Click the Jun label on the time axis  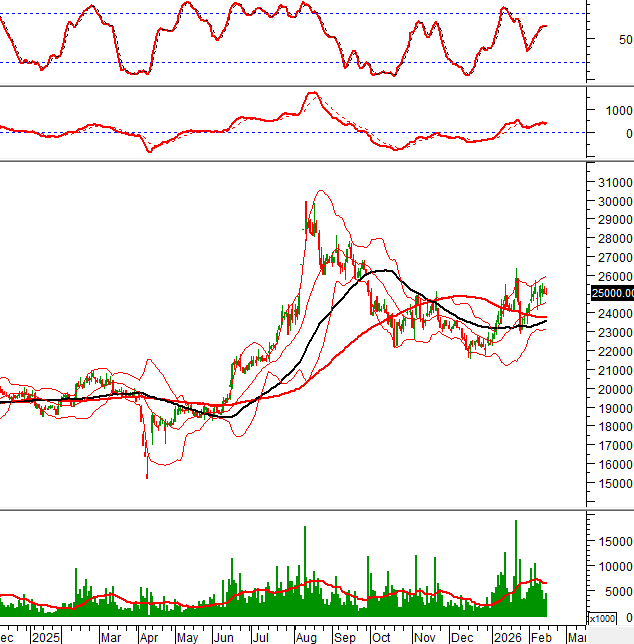[x=225, y=636]
